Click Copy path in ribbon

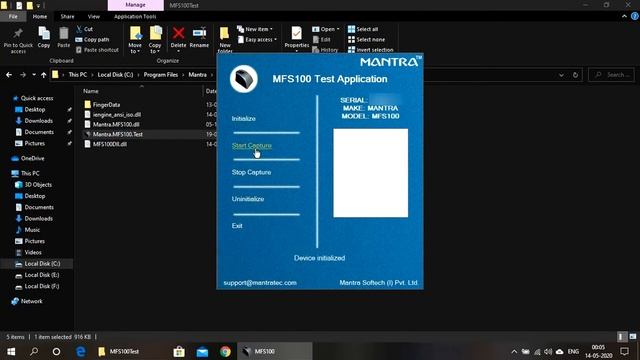tap(92, 40)
